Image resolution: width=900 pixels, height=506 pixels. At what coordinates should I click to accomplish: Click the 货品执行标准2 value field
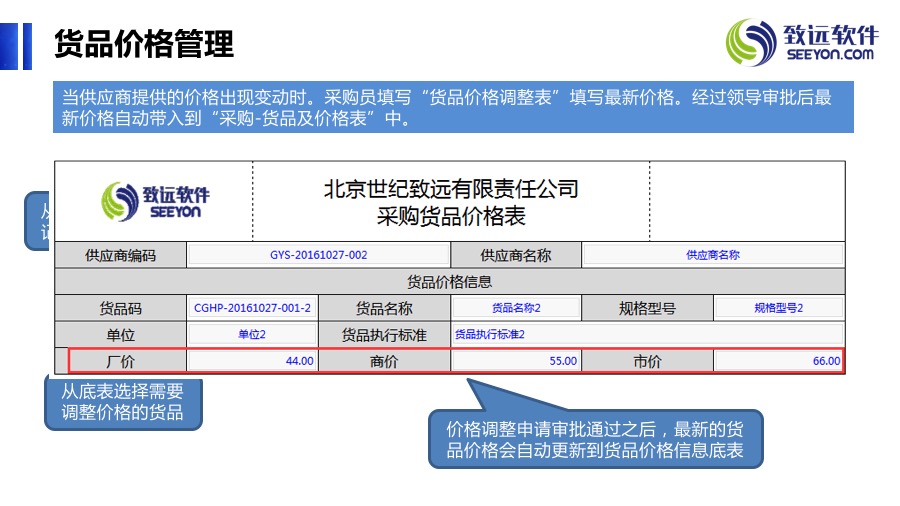647,334
